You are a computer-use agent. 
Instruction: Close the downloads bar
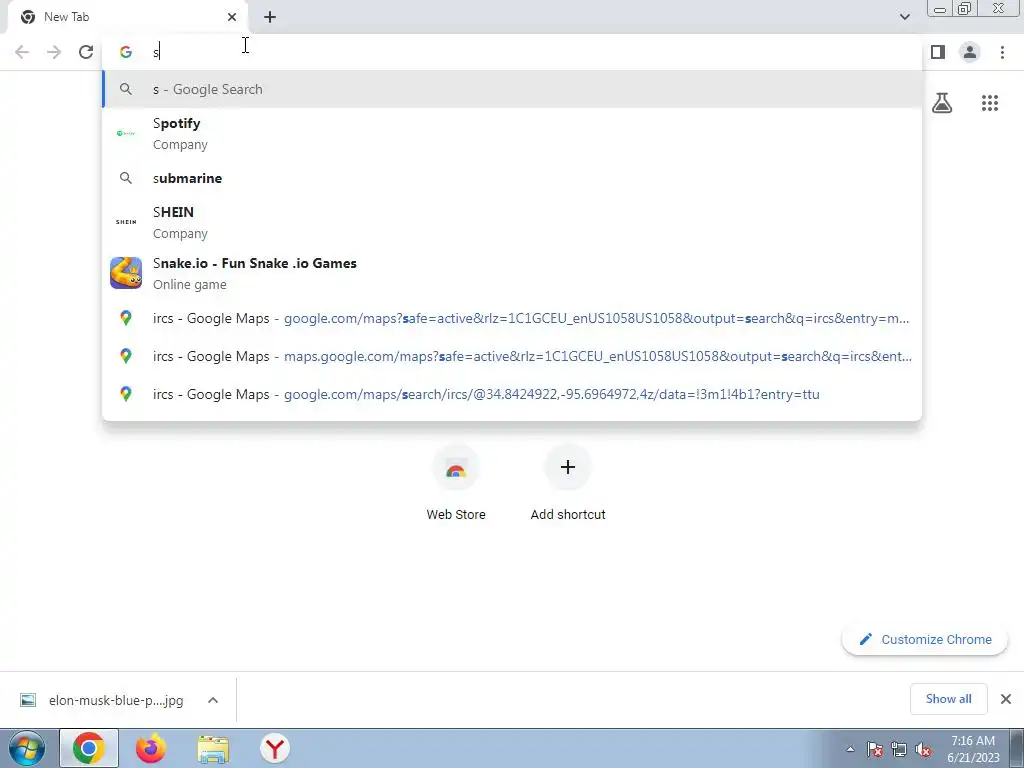1006,699
